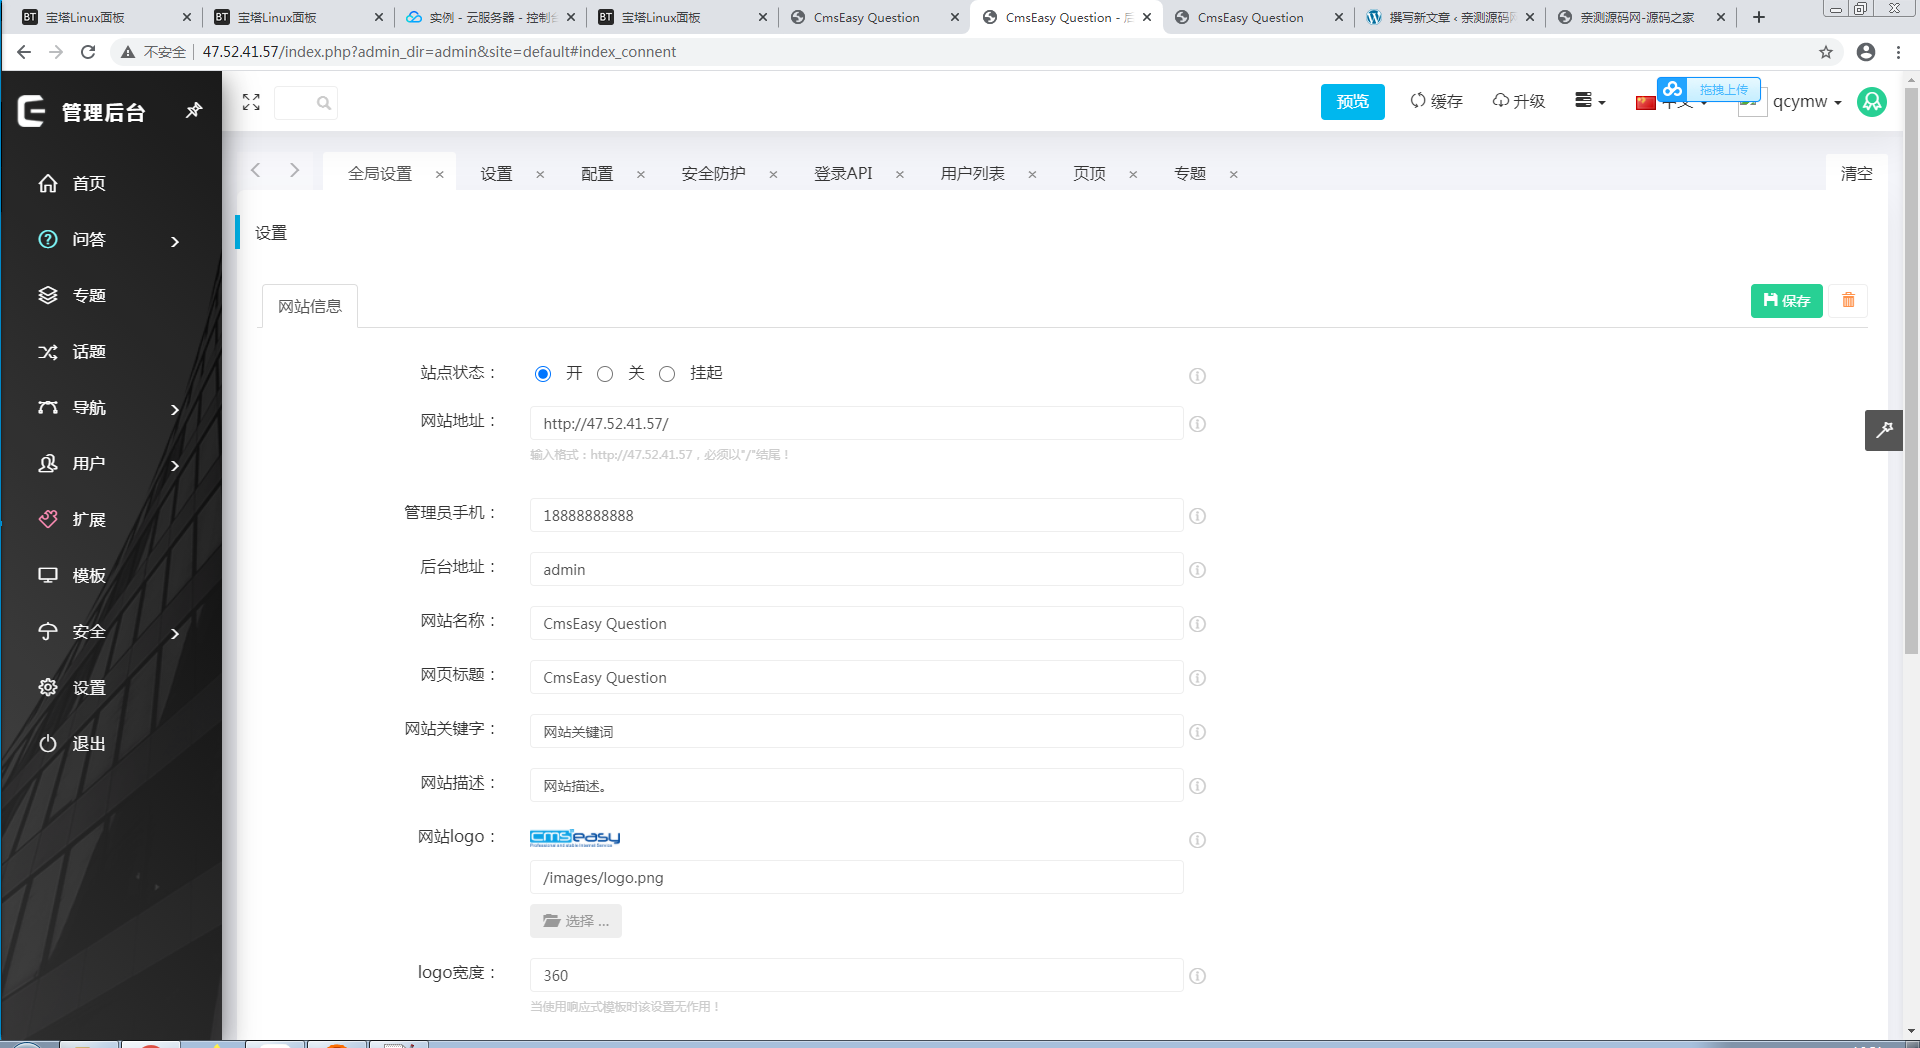This screenshot has height=1048, width=1920.
Task: Click the 选择 ... logo file button
Action: click(576, 921)
